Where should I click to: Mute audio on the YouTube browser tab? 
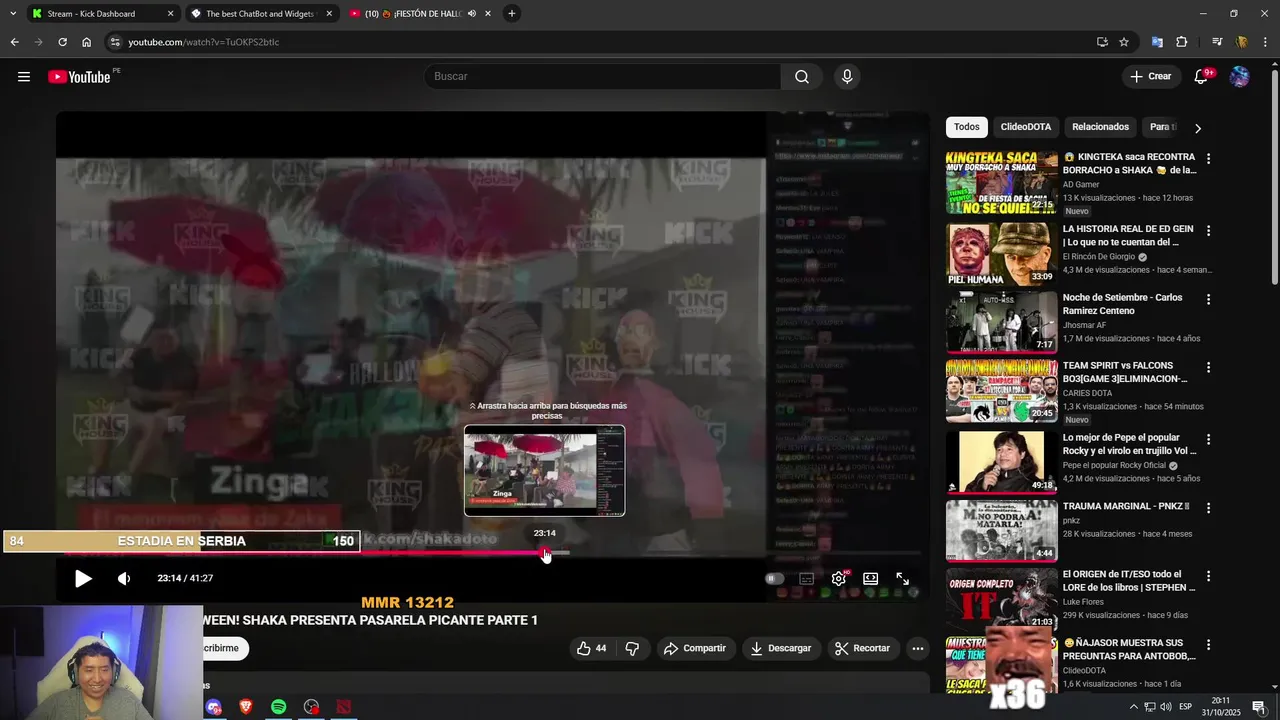(472, 14)
